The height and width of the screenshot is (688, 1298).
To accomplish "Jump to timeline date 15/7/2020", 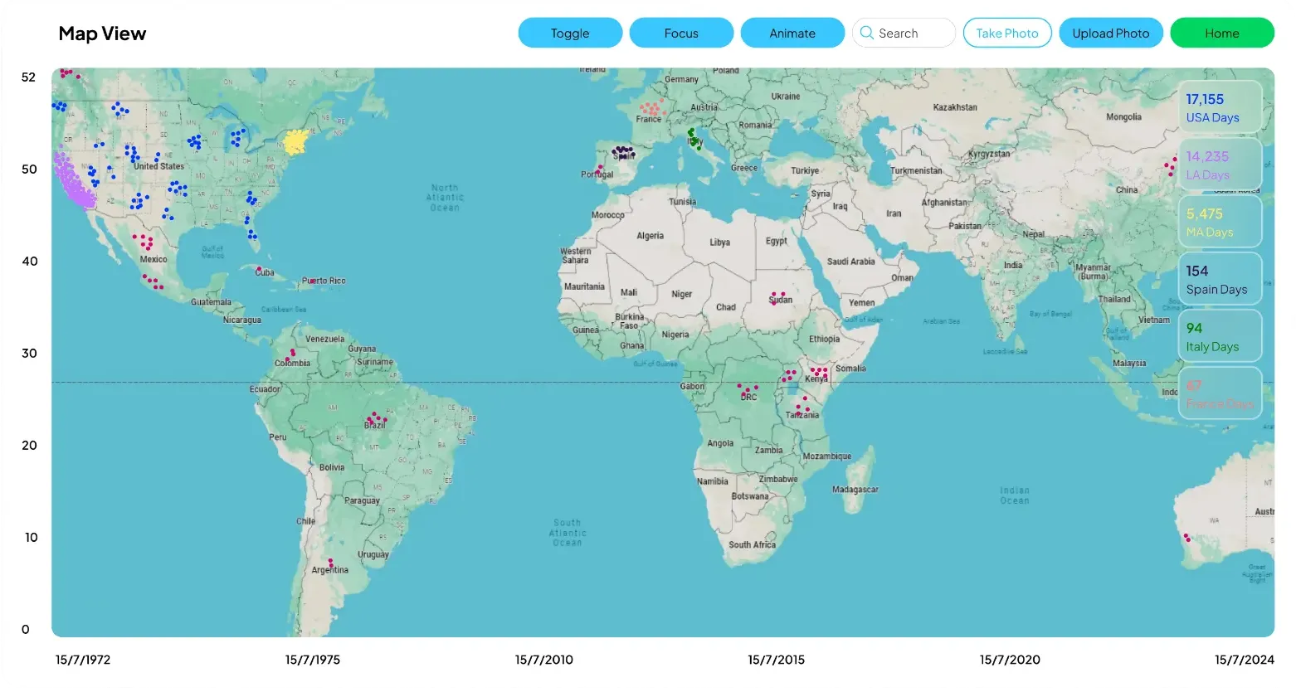I will point(1009,660).
